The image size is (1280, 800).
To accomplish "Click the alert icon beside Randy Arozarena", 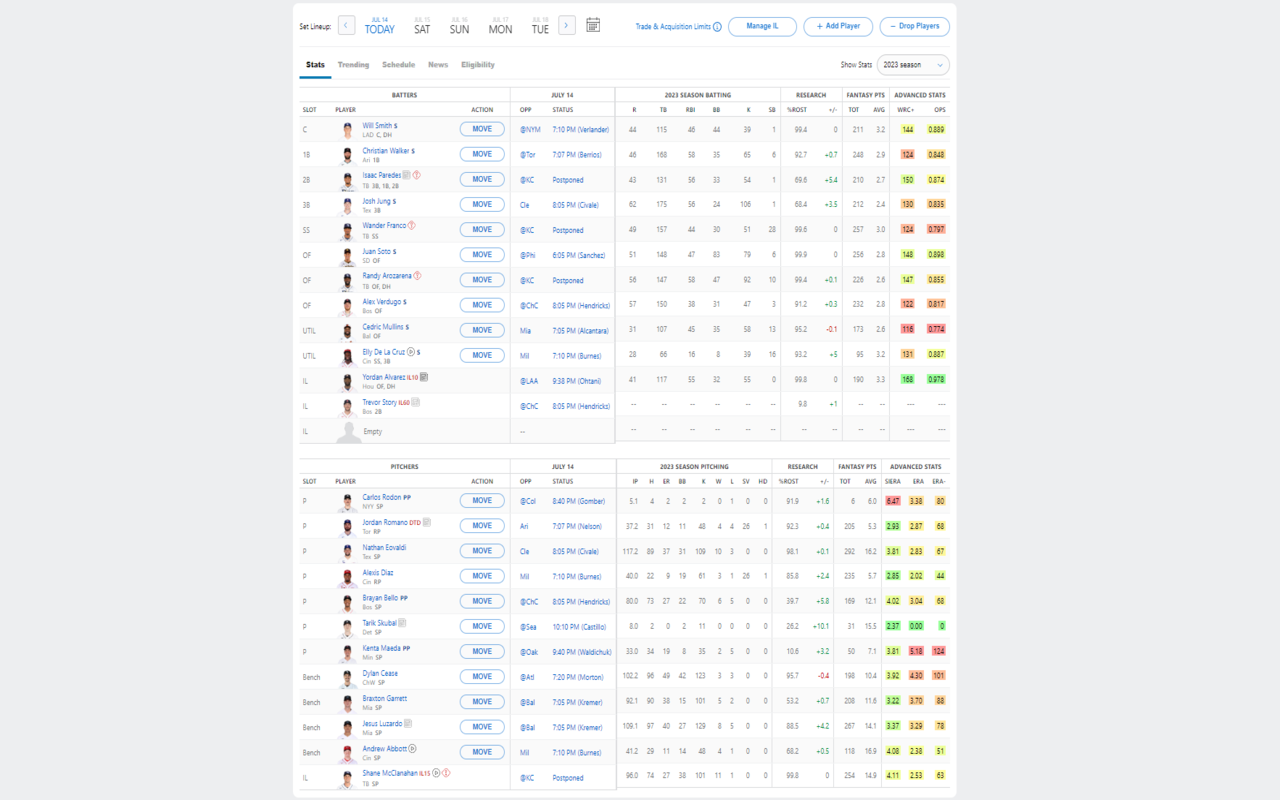I will point(417,275).
